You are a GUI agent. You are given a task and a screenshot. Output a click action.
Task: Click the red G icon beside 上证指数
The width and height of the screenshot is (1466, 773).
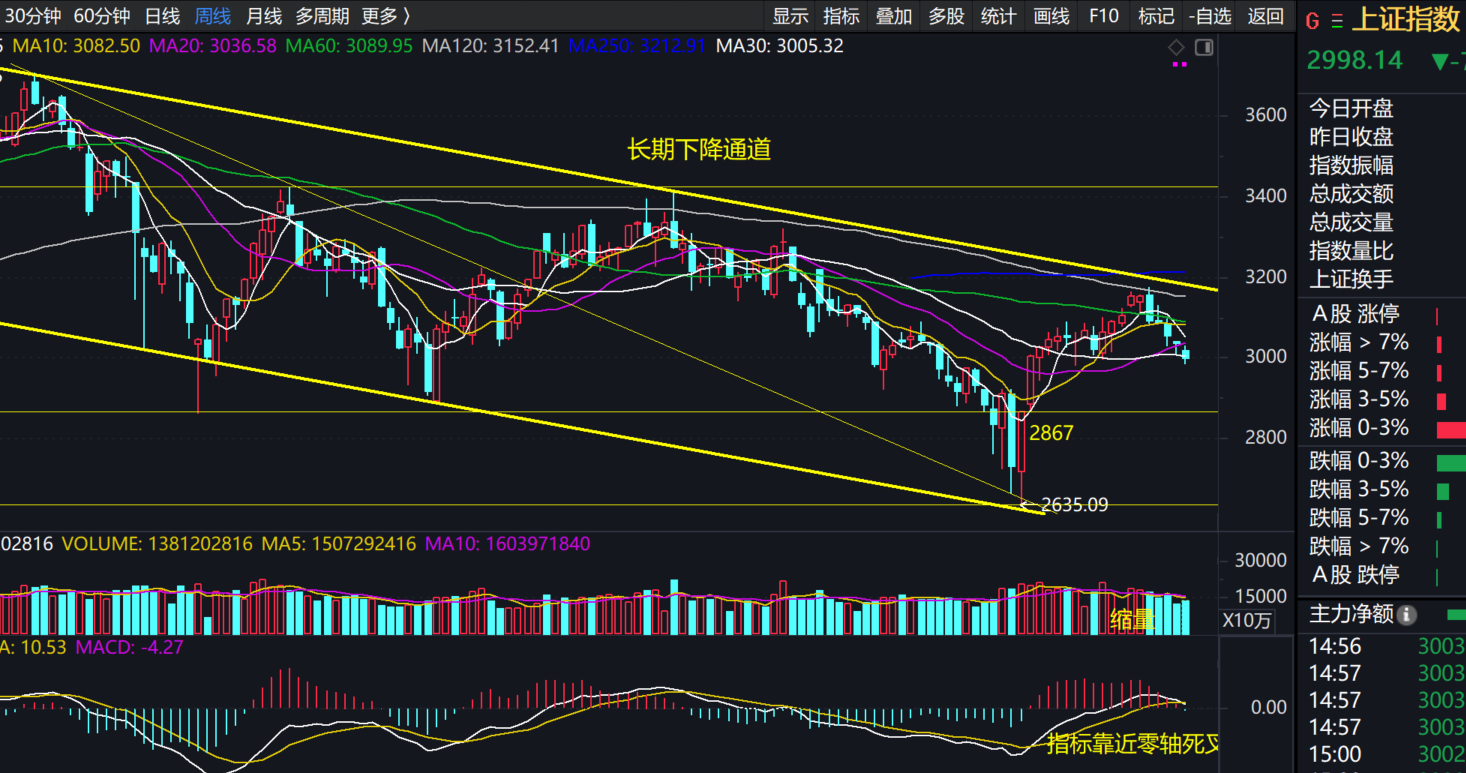pyautogui.click(x=1312, y=20)
